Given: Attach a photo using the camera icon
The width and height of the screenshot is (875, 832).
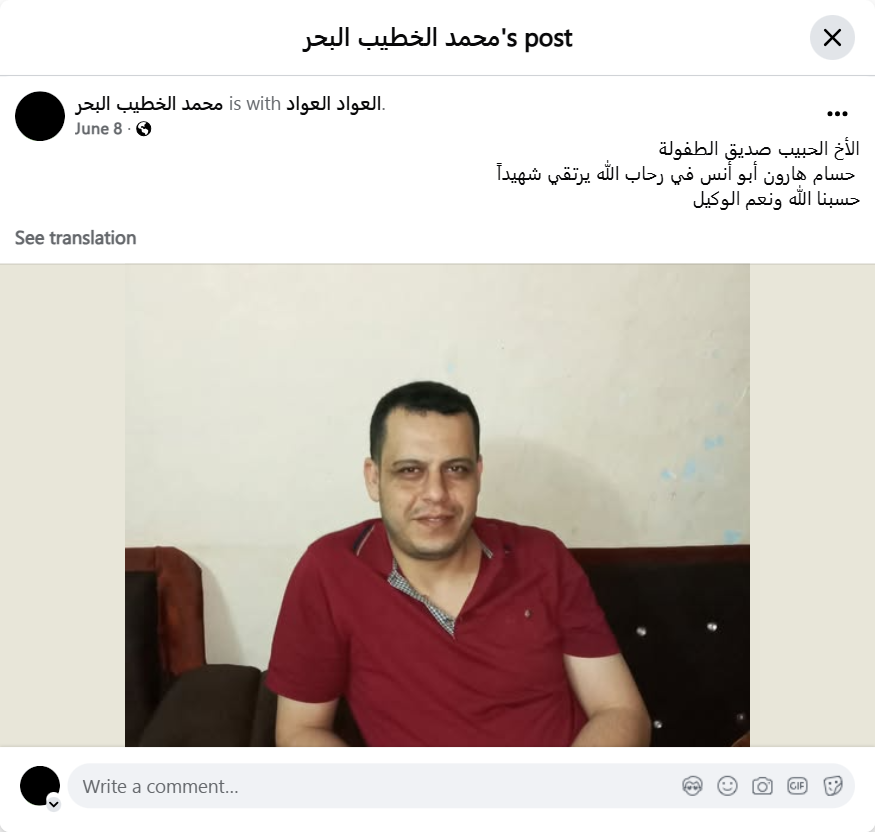Looking at the screenshot, I should (x=762, y=786).
